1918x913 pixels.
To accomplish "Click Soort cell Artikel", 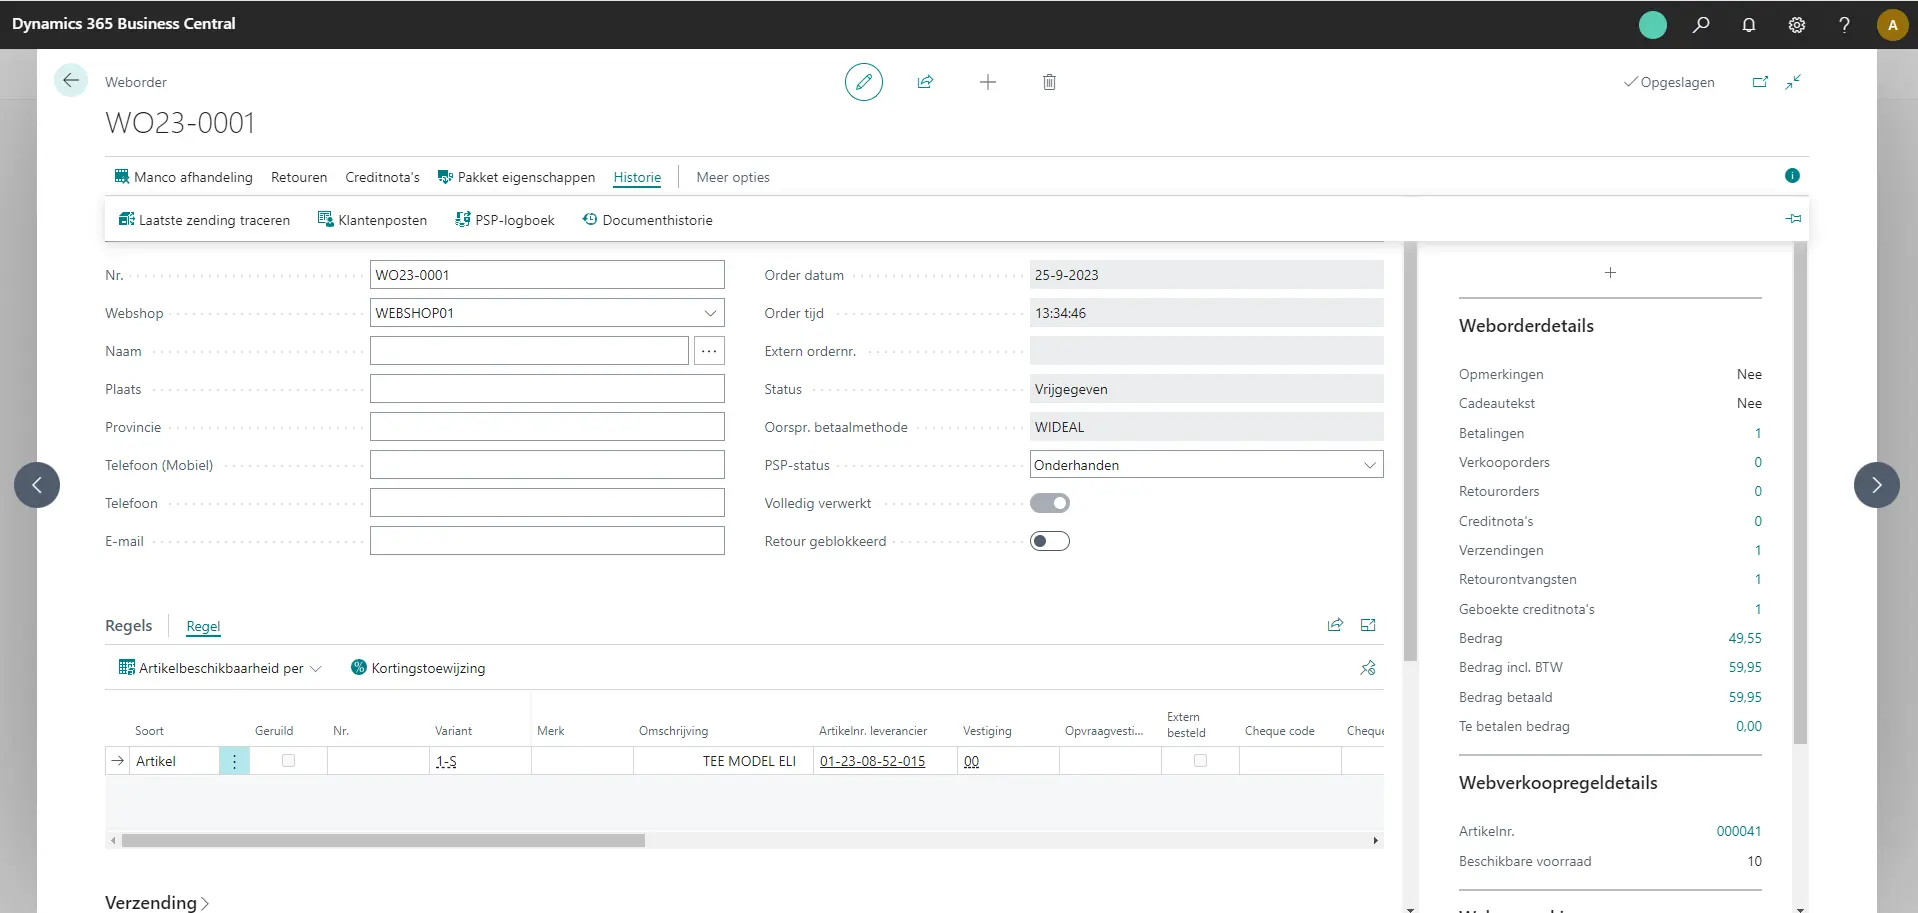I will pyautogui.click(x=174, y=761).
